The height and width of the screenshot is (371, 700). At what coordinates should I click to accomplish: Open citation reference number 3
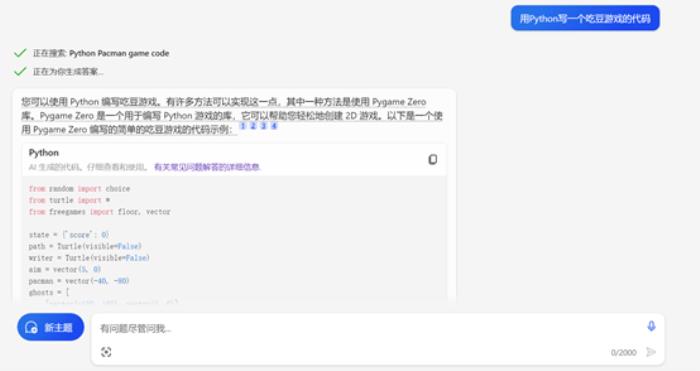(x=264, y=126)
